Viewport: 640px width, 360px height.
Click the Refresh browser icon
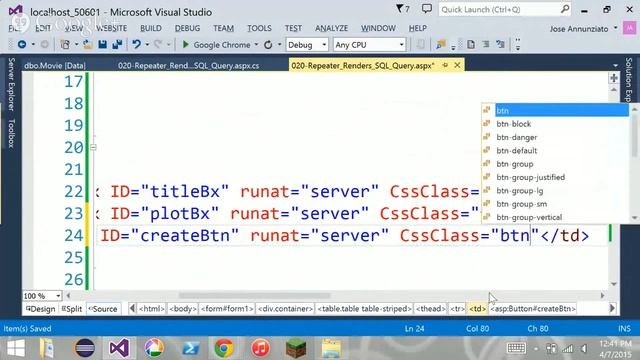coord(268,44)
